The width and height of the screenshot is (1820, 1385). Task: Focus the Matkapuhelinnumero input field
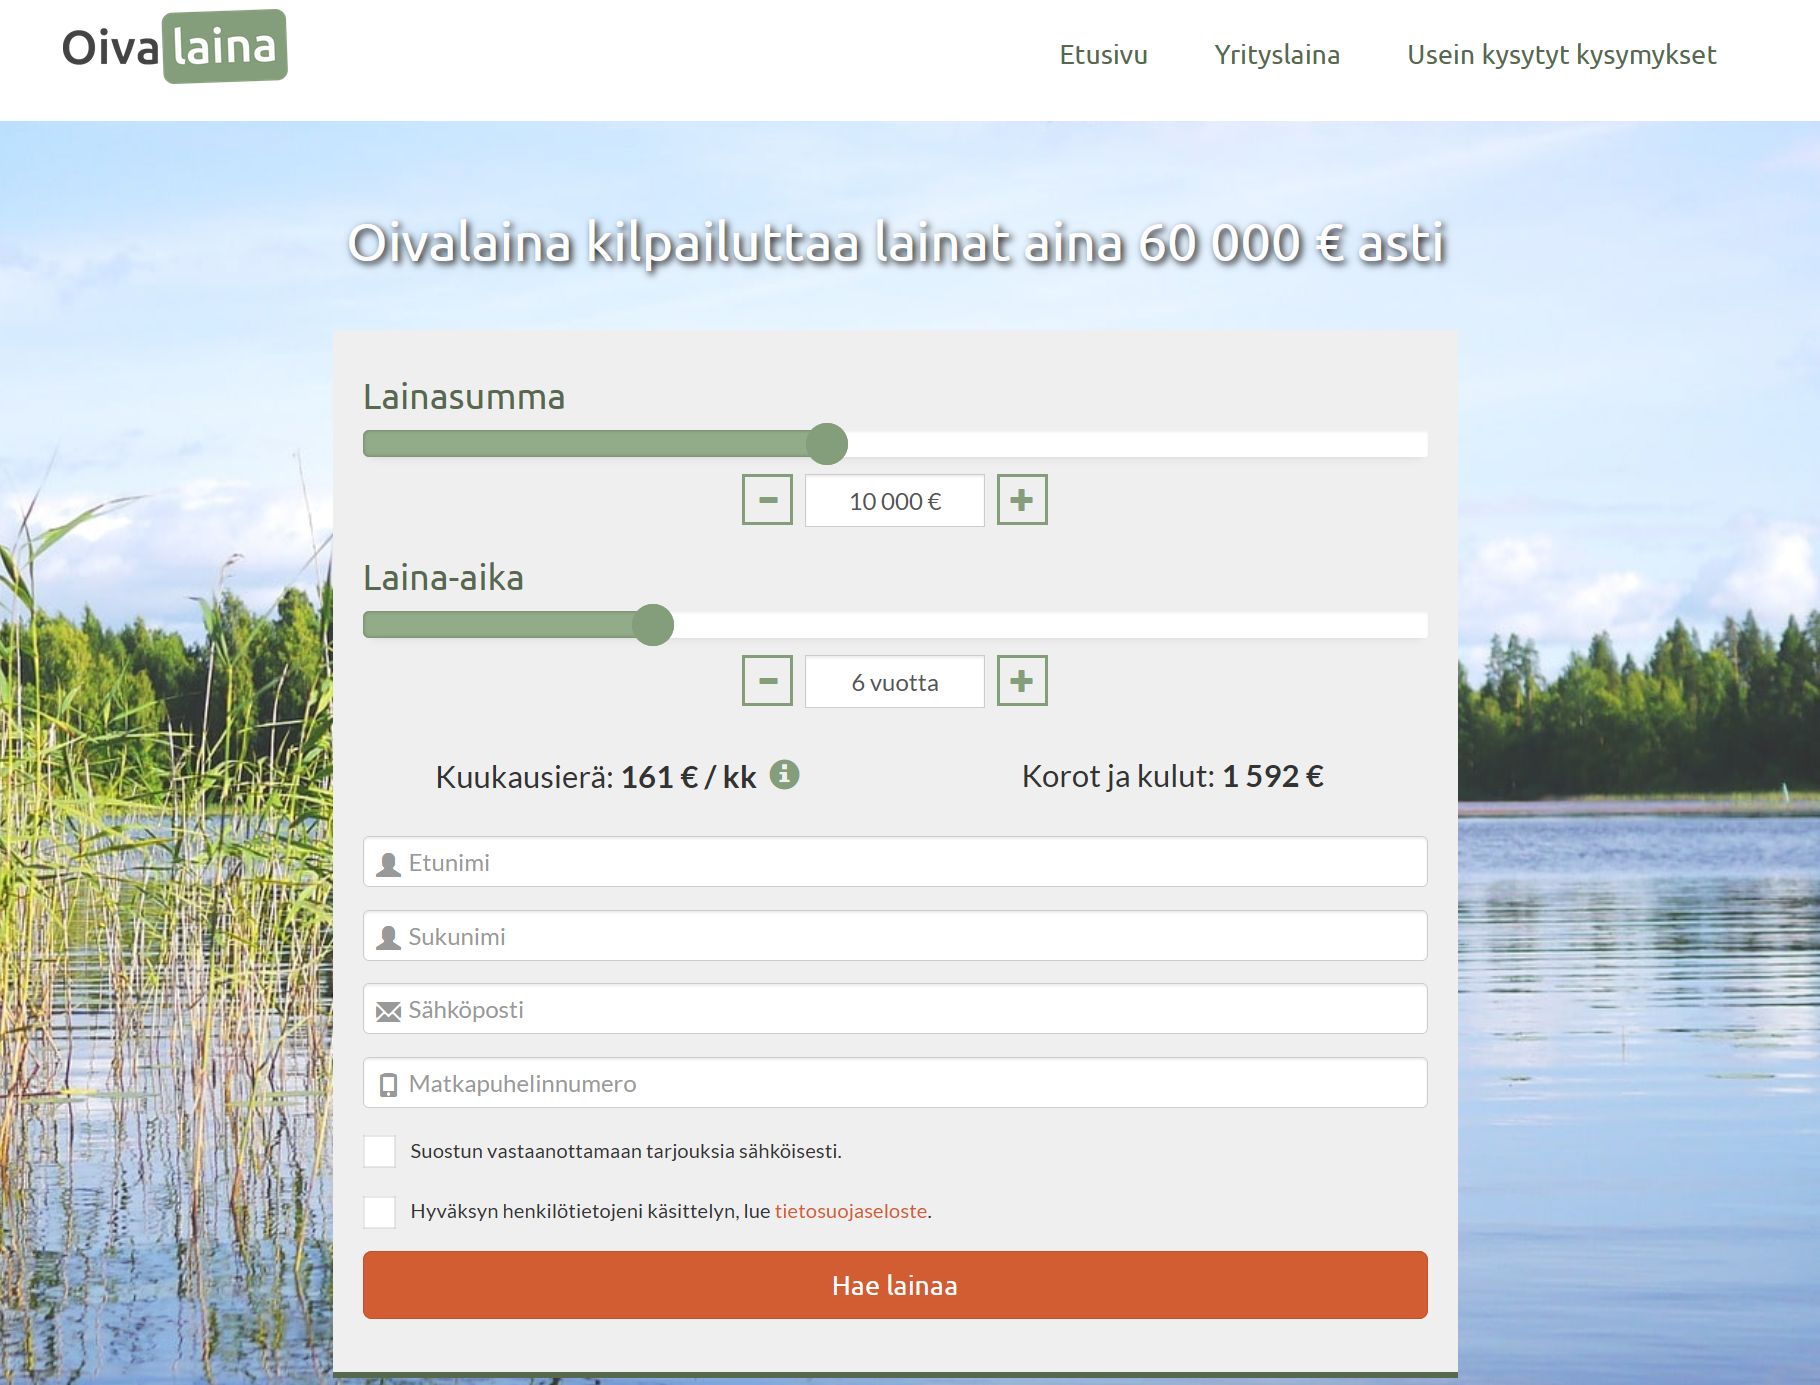click(895, 1083)
